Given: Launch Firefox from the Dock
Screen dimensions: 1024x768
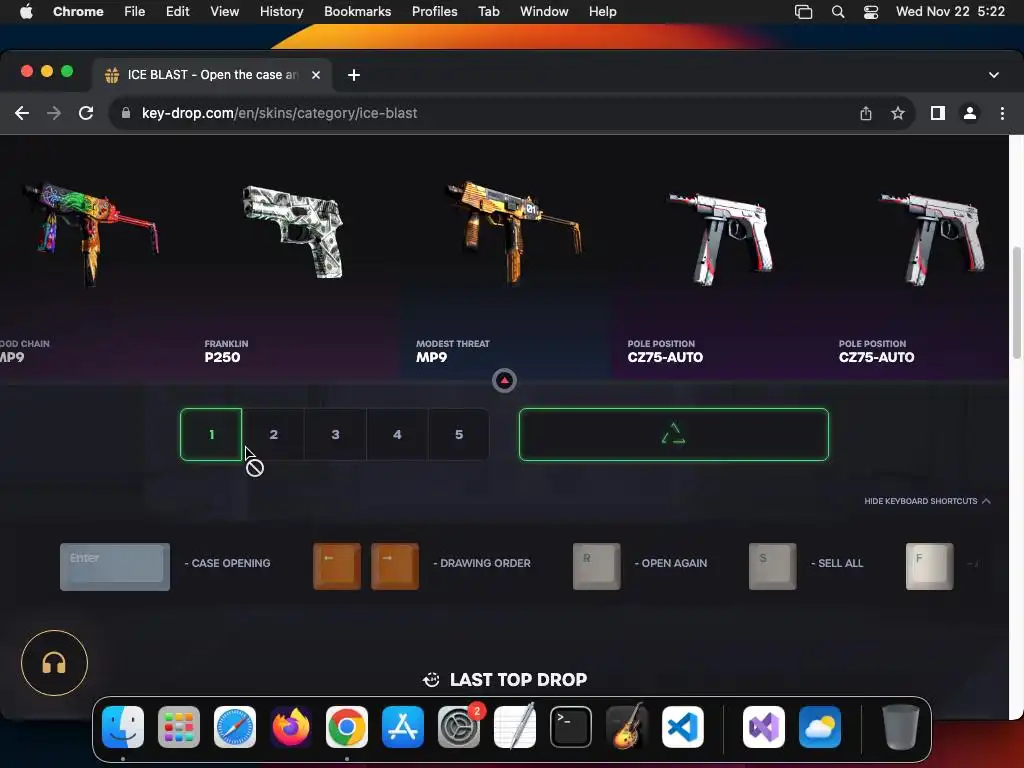Looking at the screenshot, I should pos(291,727).
